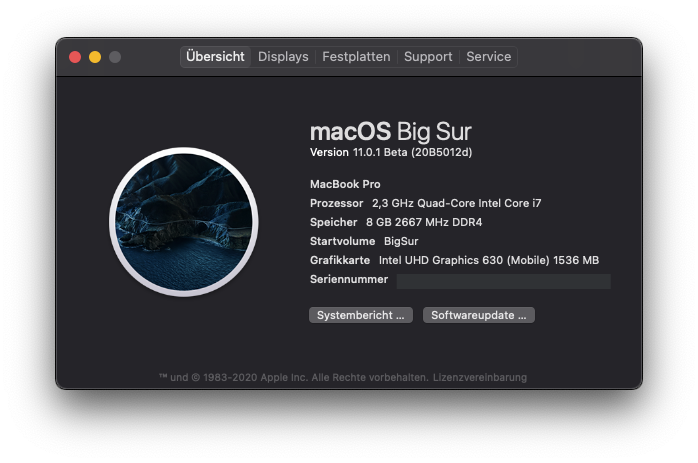Click memory value 8 GB 2667 MHz DDR4
The width and height of the screenshot is (698, 463).
(424, 222)
